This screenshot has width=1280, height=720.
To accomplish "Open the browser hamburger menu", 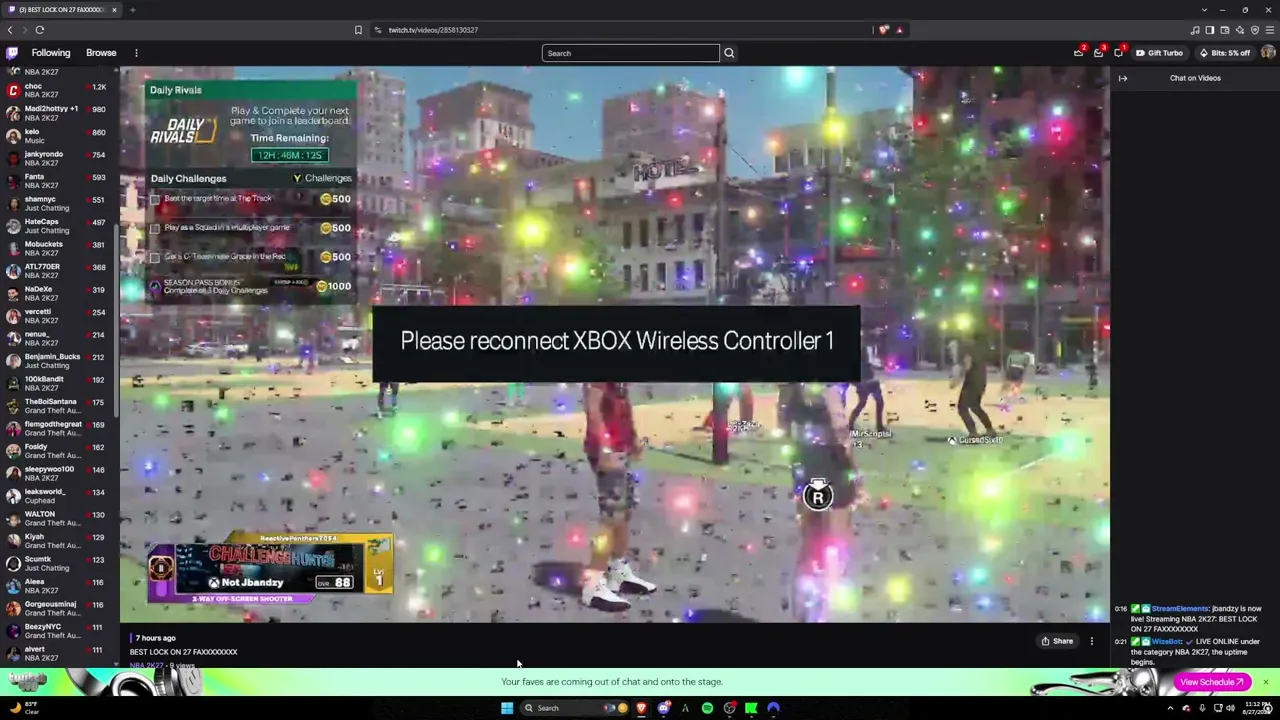I will point(1270,30).
